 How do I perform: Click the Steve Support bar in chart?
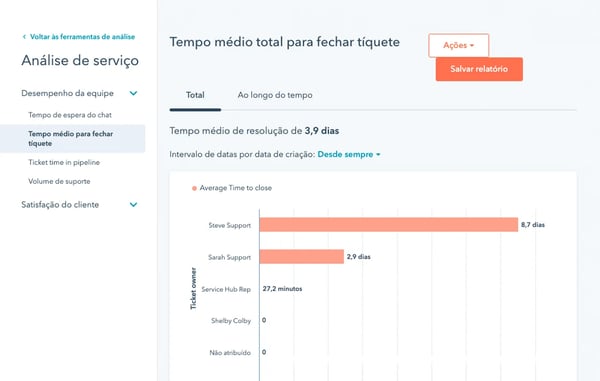tap(389, 225)
